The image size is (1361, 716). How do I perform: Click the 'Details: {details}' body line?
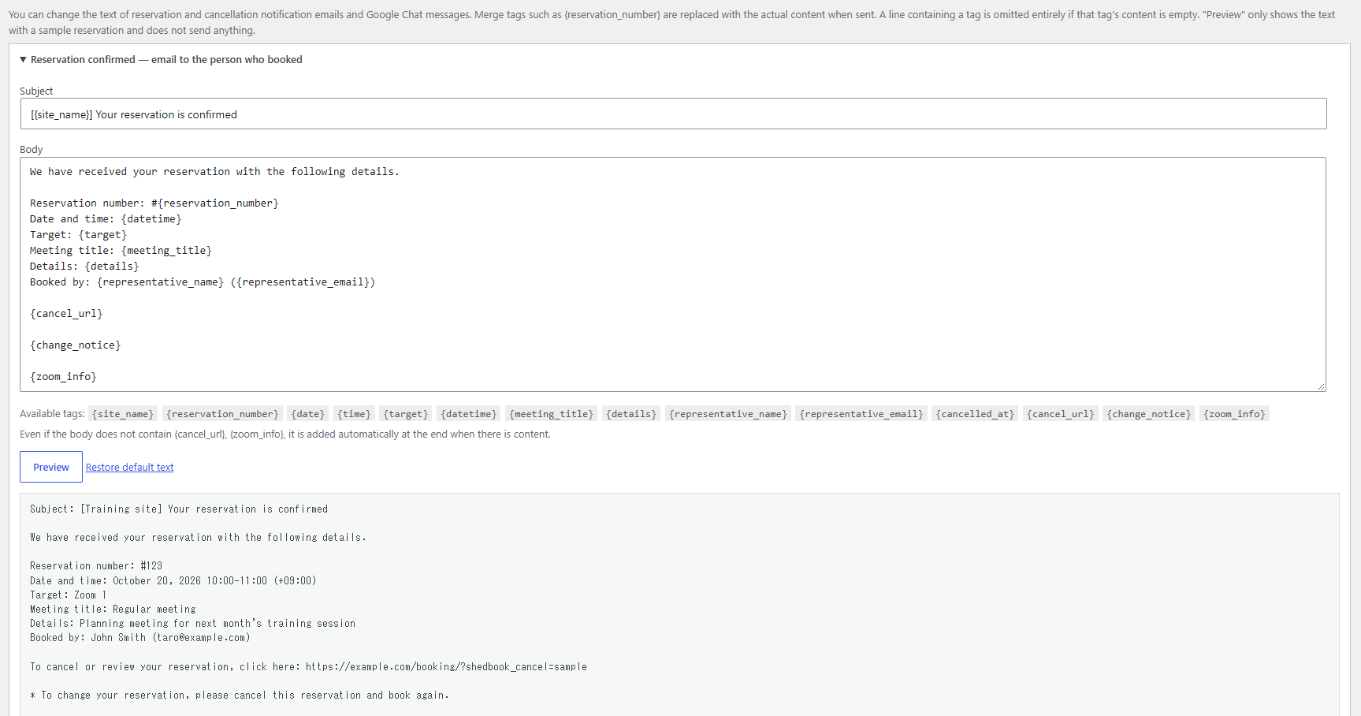[x=84, y=266]
